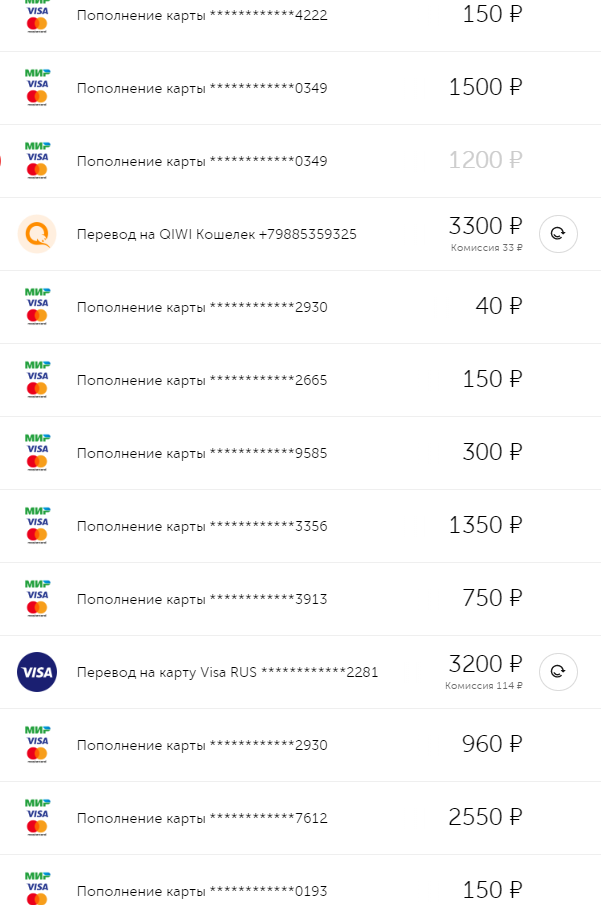
Task: Repeat the Visa RUS 3200 ₽ transfer
Action: pos(558,672)
